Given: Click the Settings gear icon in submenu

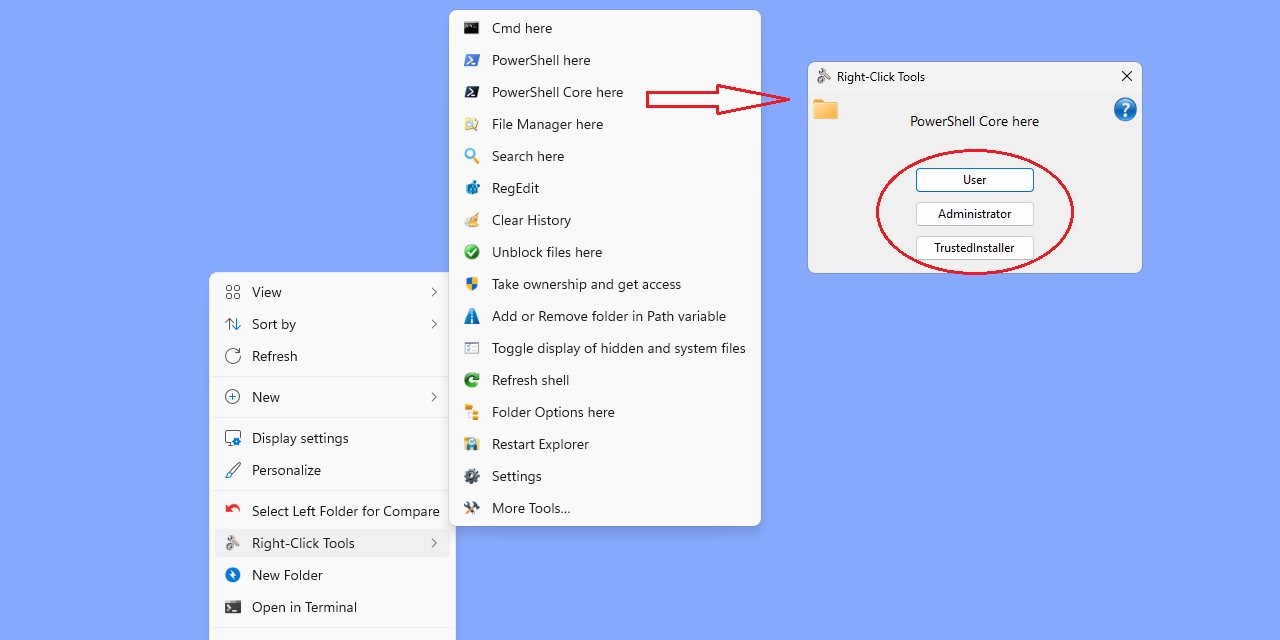Looking at the screenshot, I should [472, 476].
